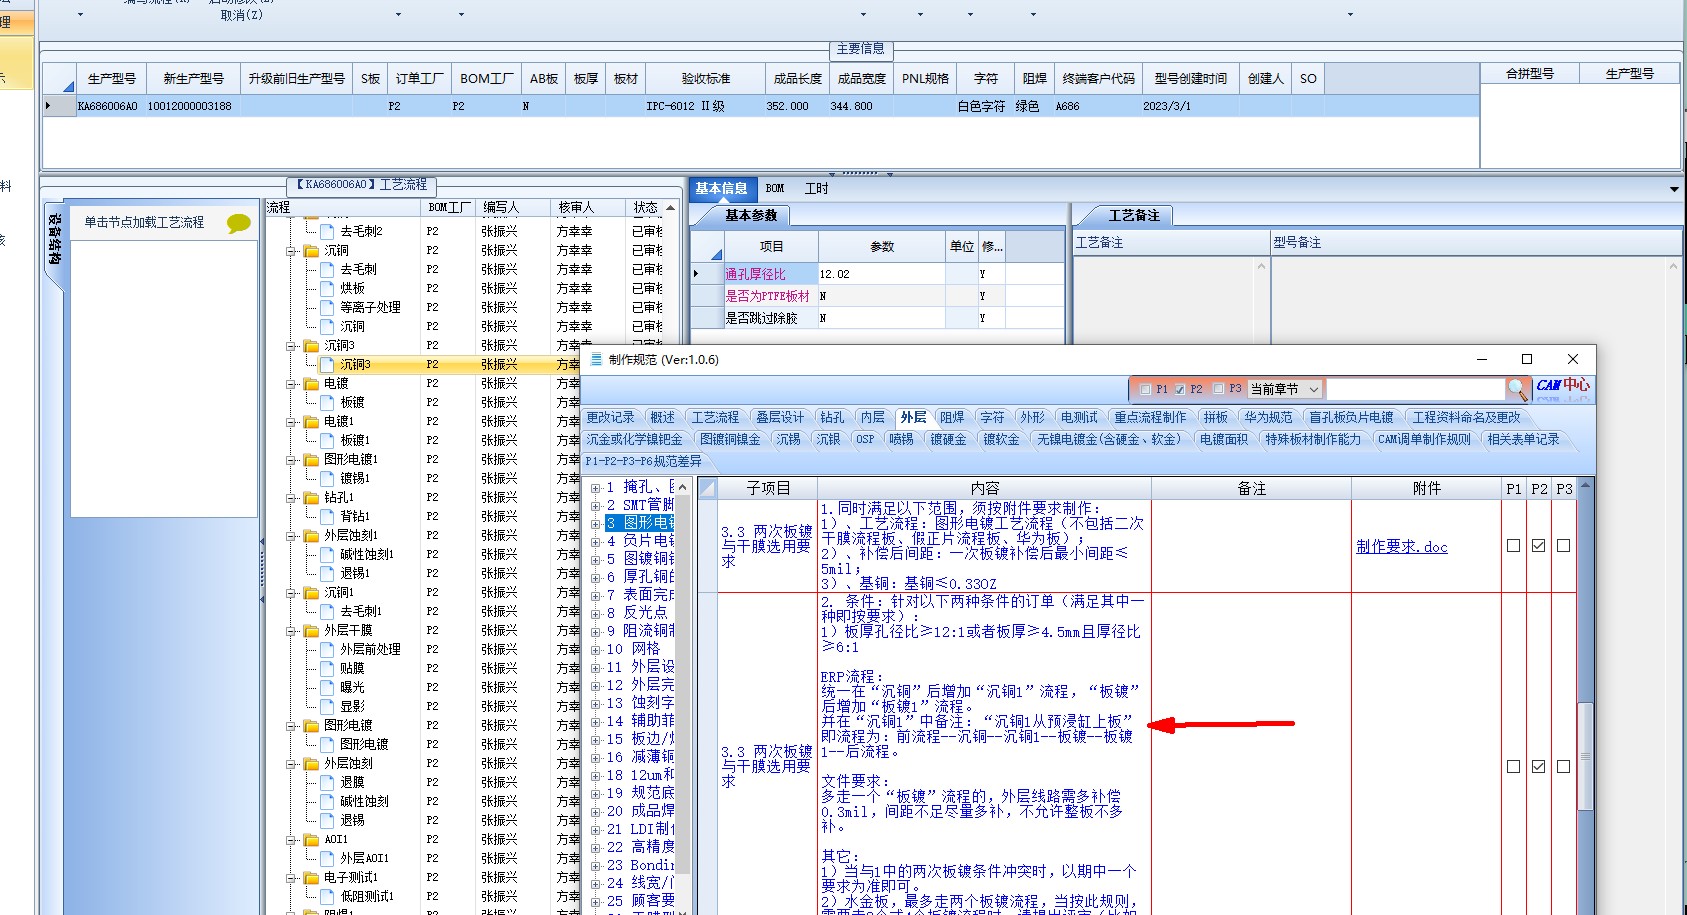Image resolution: width=1687 pixels, height=915 pixels.
Task: Click the 外层AOI1 document icon
Action: [x=327, y=858]
